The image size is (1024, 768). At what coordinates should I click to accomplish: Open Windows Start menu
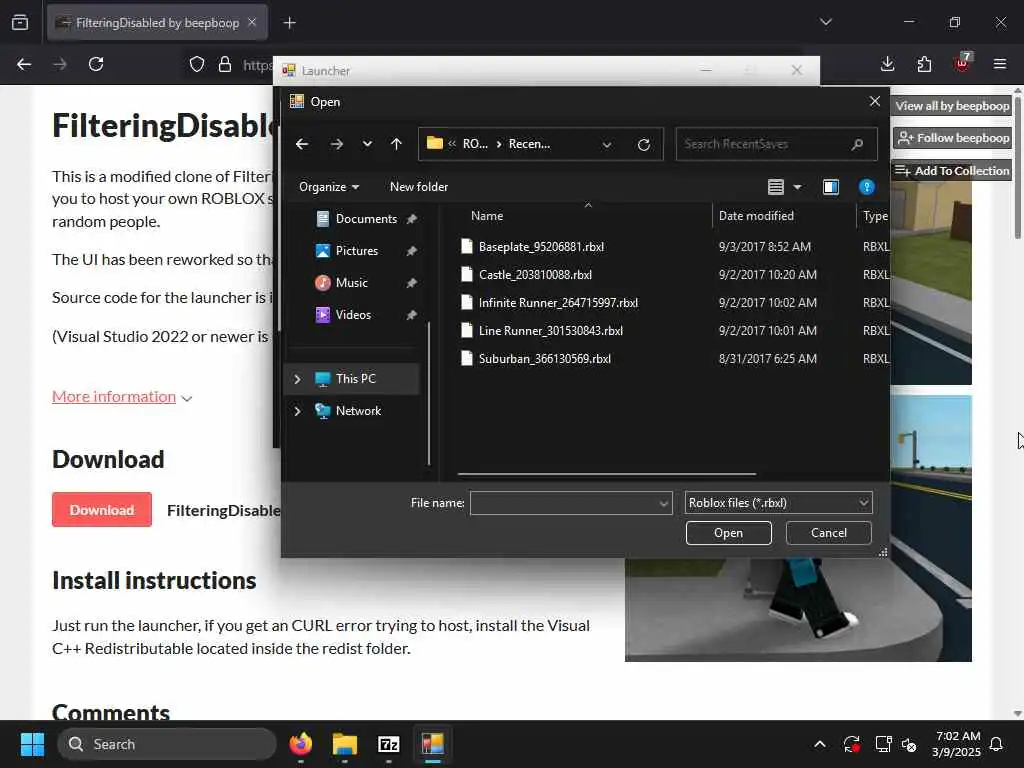click(x=32, y=744)
